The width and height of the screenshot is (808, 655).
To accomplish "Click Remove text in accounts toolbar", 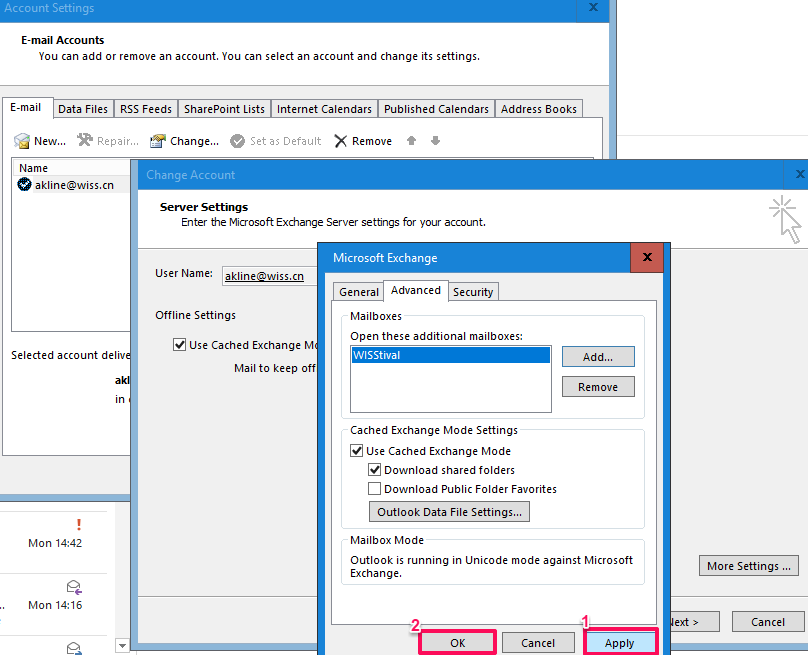I will pyautogui.click(x=372, y=141).
